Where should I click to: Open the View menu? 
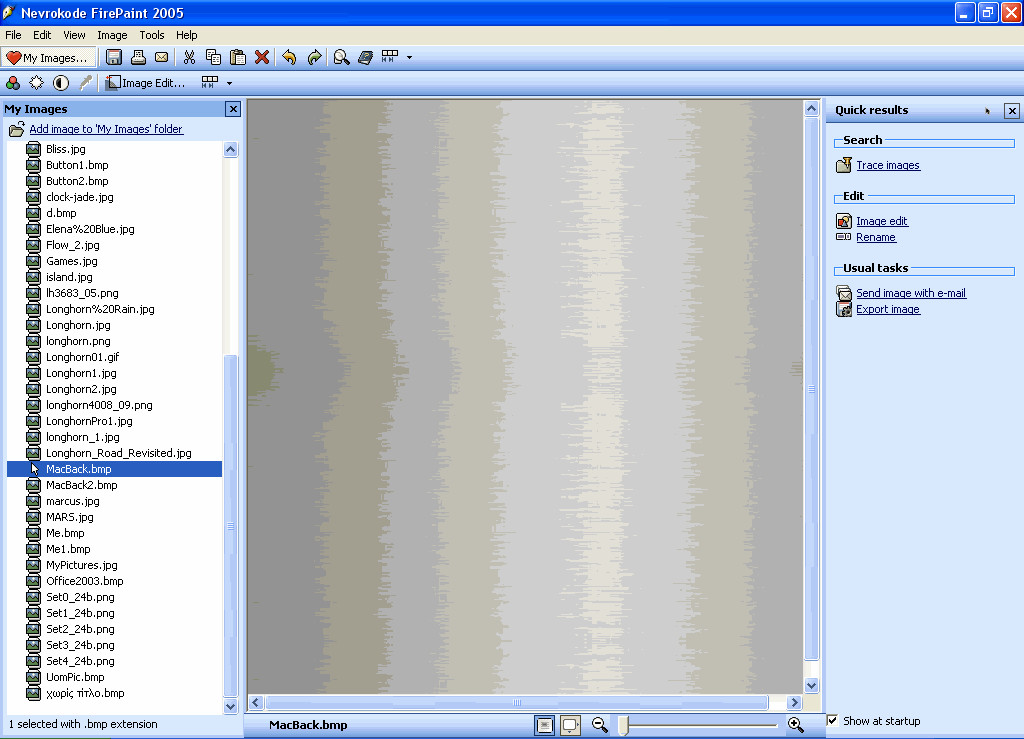pos(74,35)
